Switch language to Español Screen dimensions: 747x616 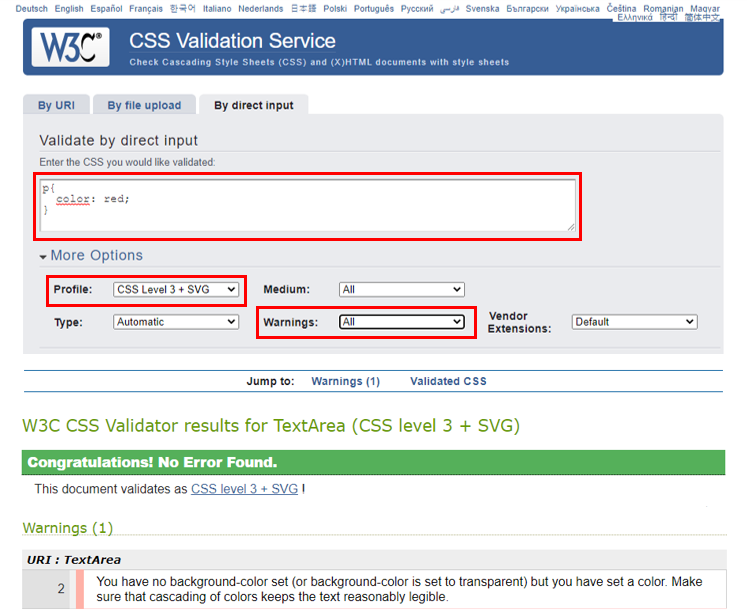click(x=106, y=9)
